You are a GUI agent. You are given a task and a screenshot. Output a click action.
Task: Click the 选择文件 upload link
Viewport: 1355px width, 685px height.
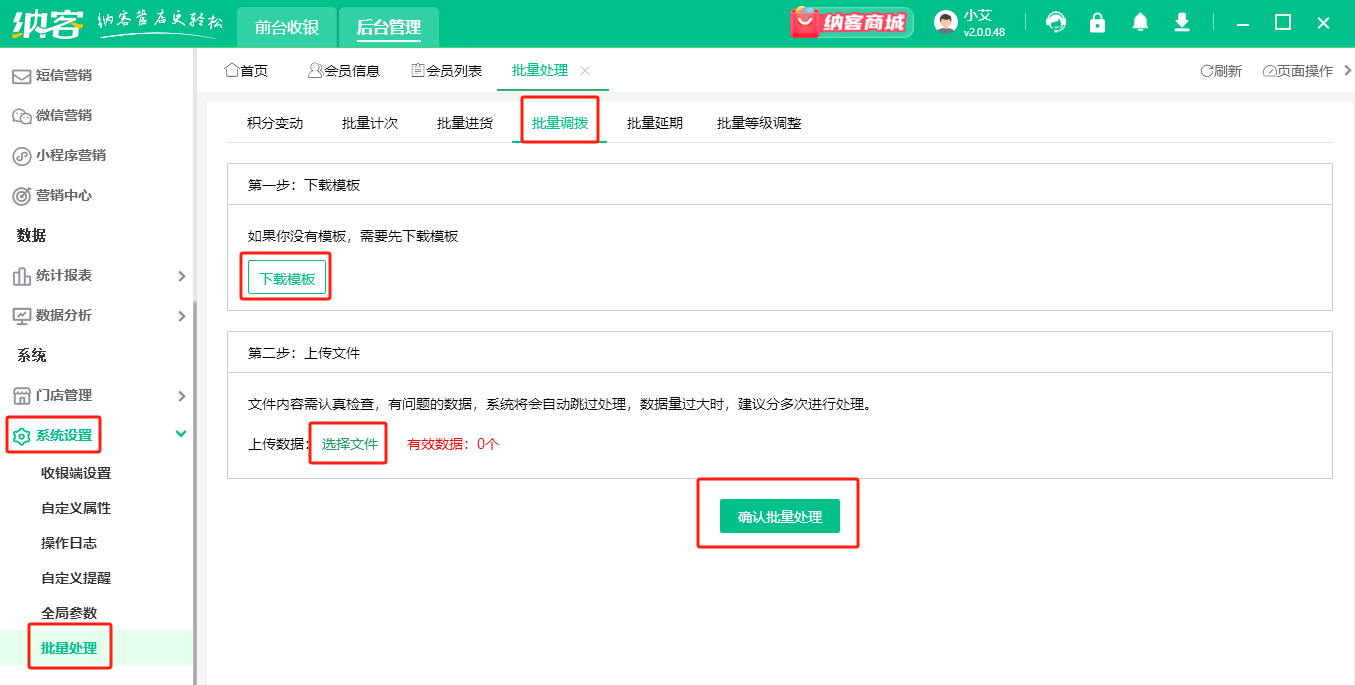[347, 443]
